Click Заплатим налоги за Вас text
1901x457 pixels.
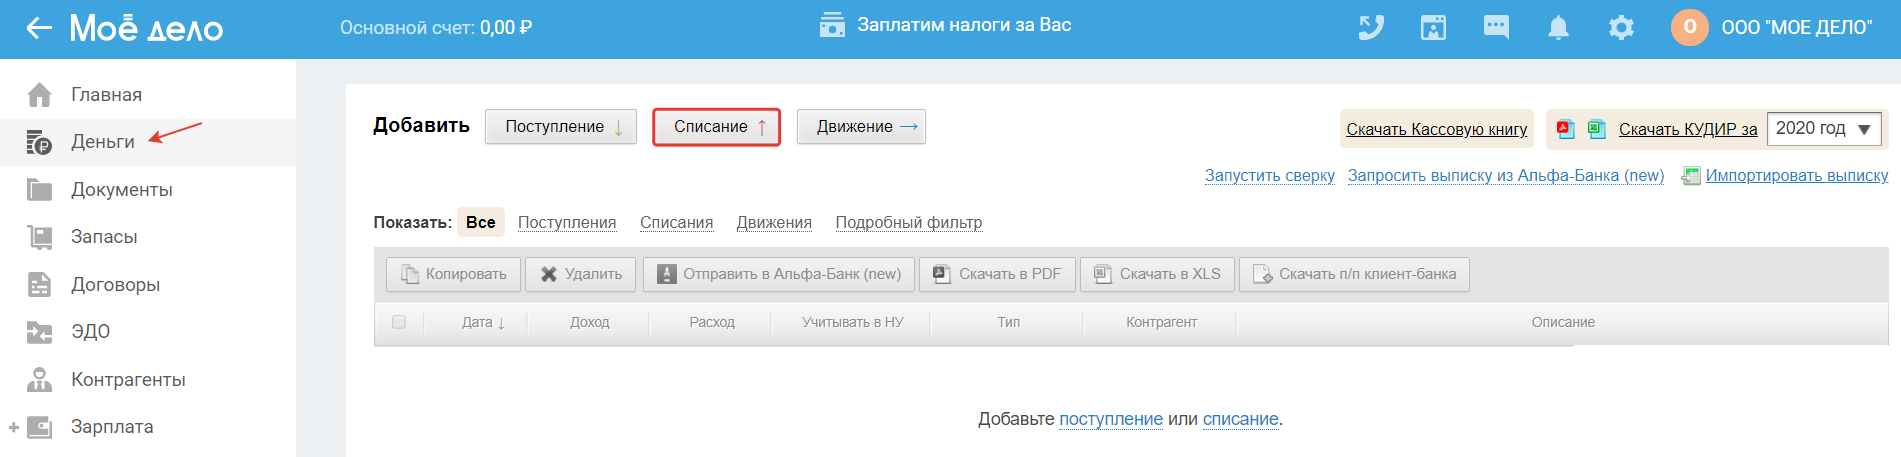click(964, 25)
